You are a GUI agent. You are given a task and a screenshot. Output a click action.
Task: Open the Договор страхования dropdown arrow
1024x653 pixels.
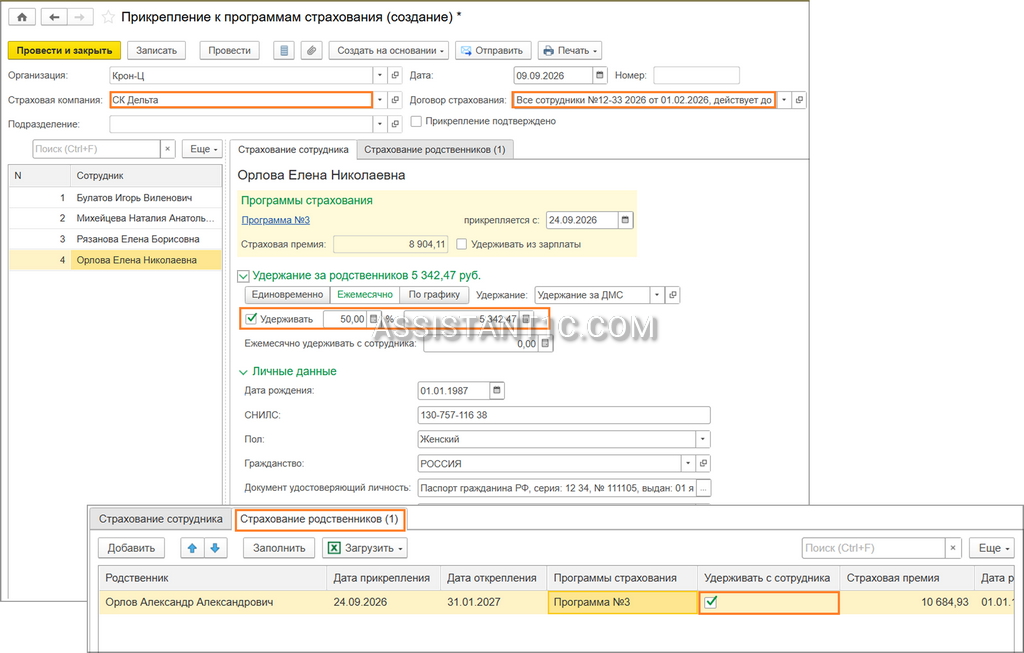(x=784, y=100)
